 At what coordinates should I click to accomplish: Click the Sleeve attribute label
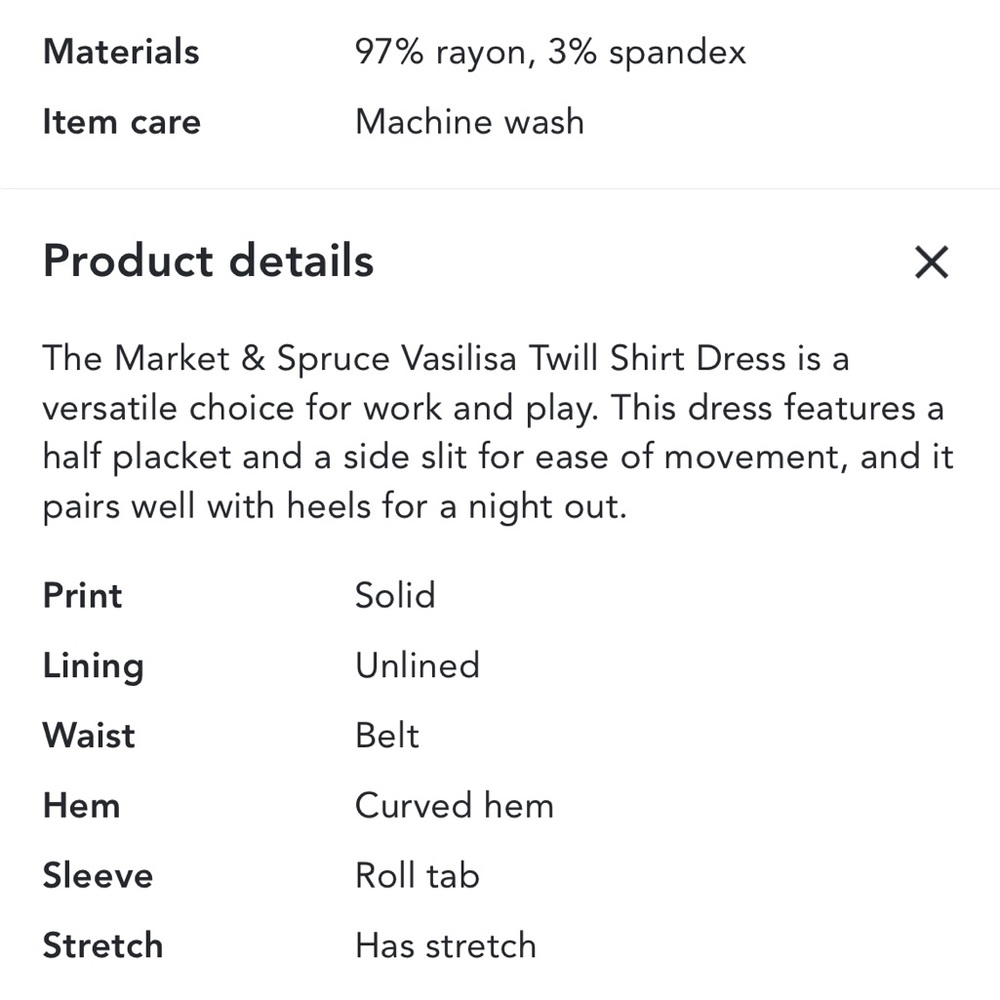97,876
